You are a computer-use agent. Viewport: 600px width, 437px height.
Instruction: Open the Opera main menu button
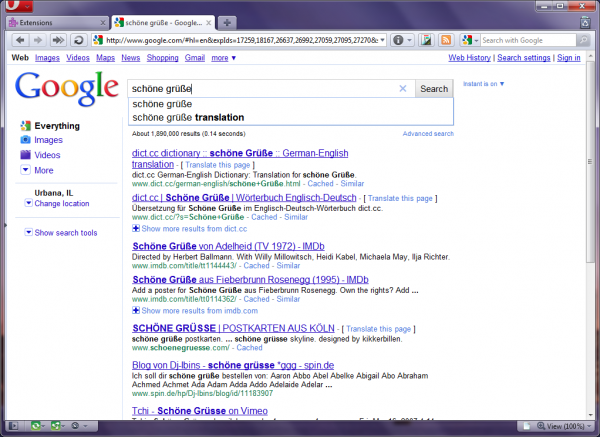(18, 5)
